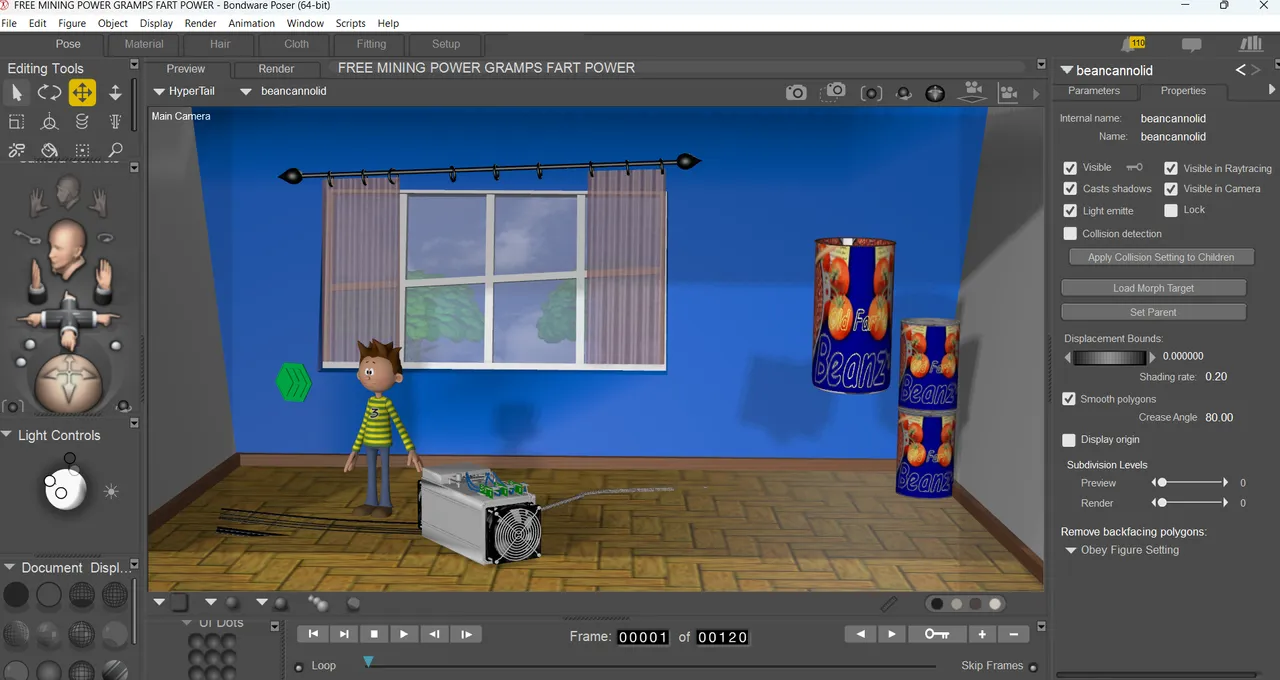Click the pencil icon below the viewport
The image size is (1280, 680).
point(888,603)
